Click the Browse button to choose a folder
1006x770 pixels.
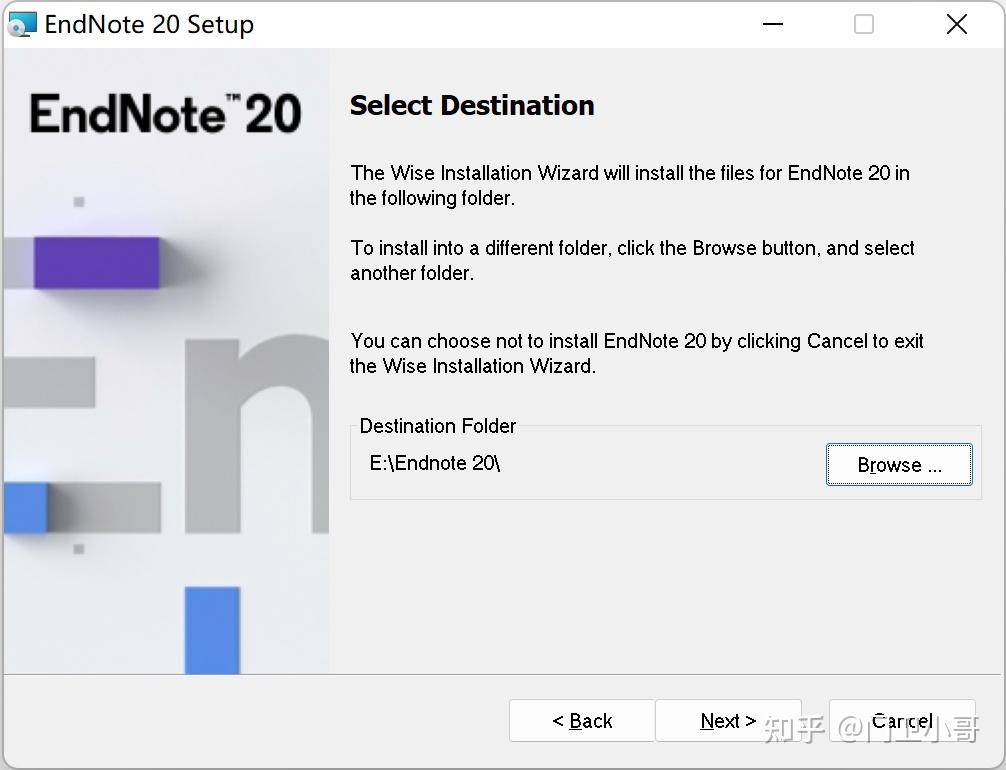[x=897, y=464]
